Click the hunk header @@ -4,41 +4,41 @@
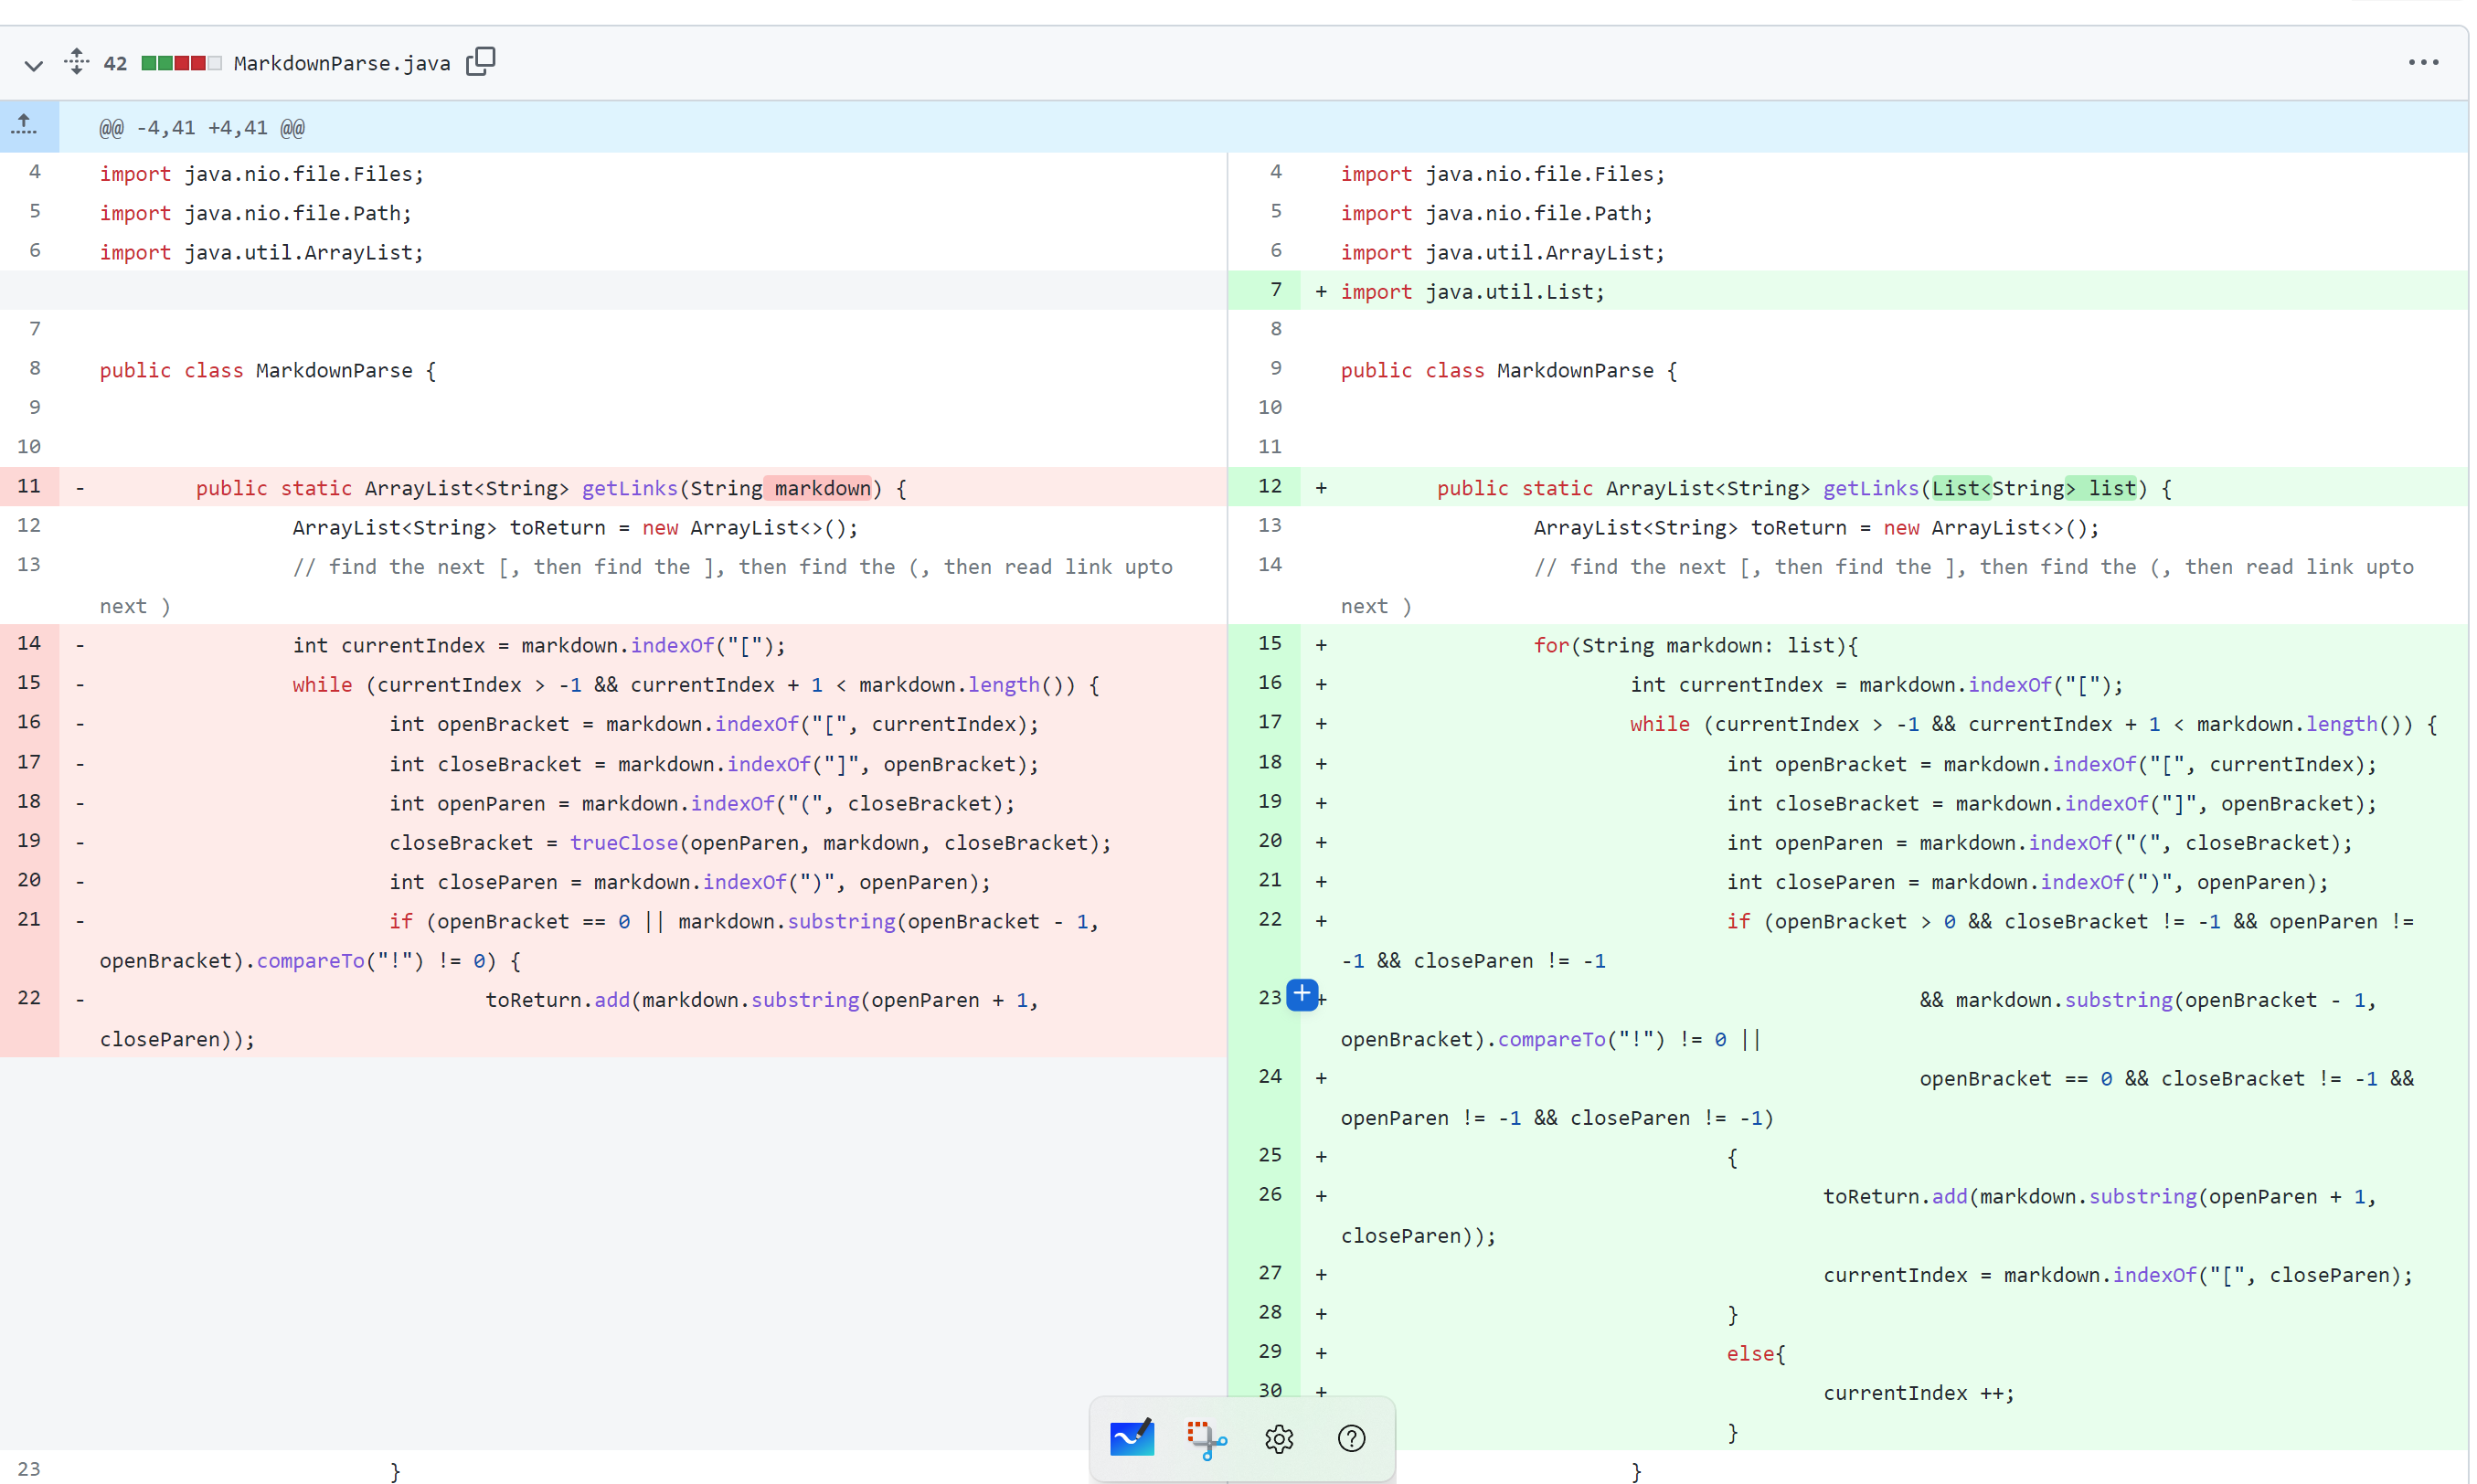This screenshot has width=2477, height=1484. tap(202, 127)
